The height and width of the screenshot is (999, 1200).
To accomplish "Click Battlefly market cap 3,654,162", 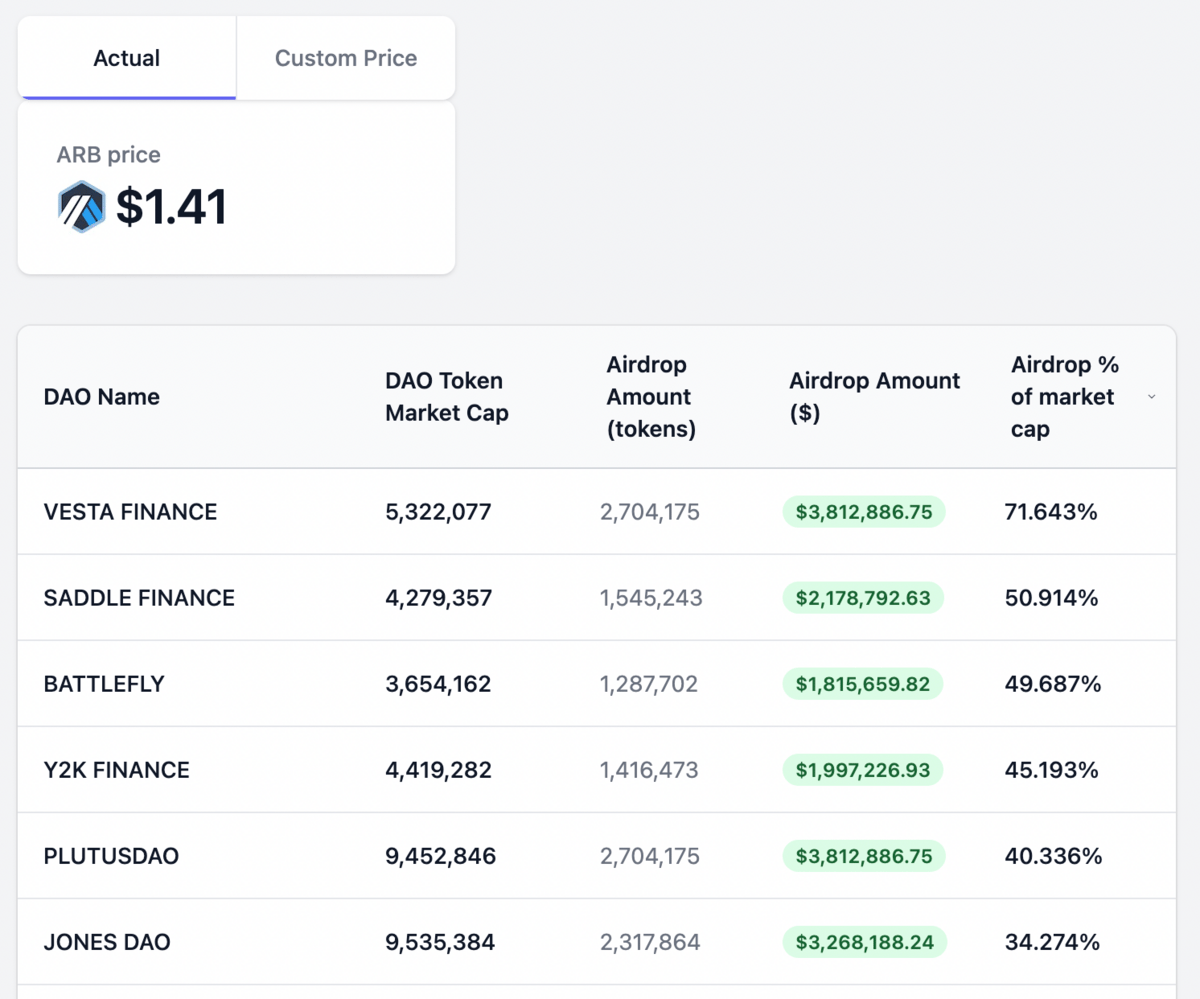I will pos(438,684).
